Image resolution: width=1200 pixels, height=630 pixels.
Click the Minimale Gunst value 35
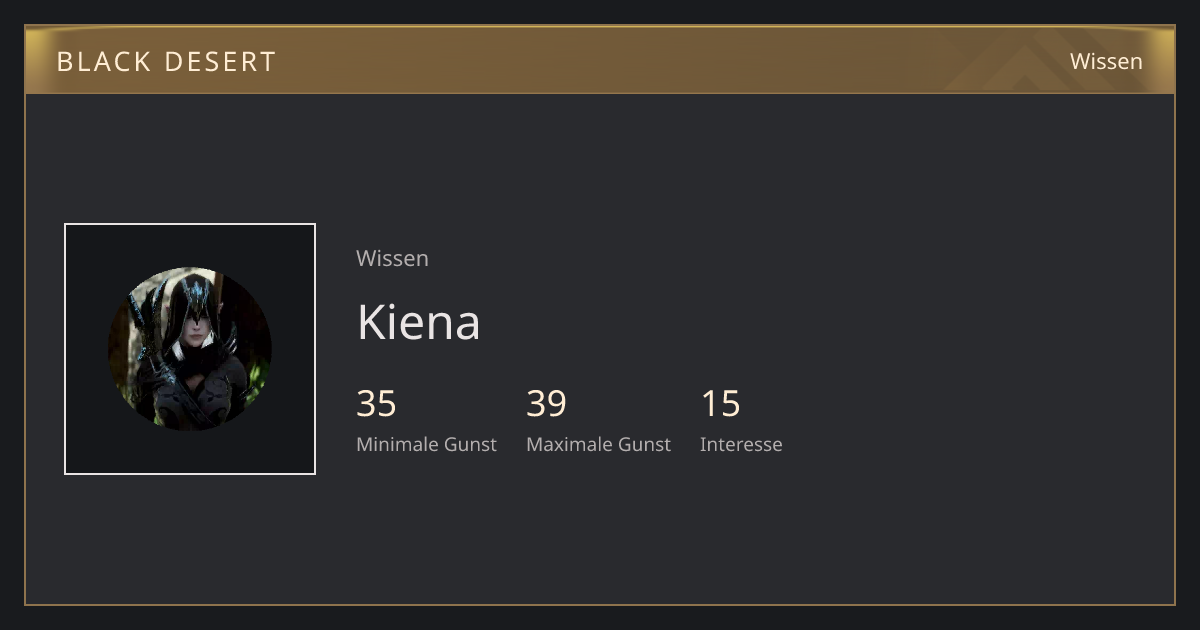click(x=376, y=404)
